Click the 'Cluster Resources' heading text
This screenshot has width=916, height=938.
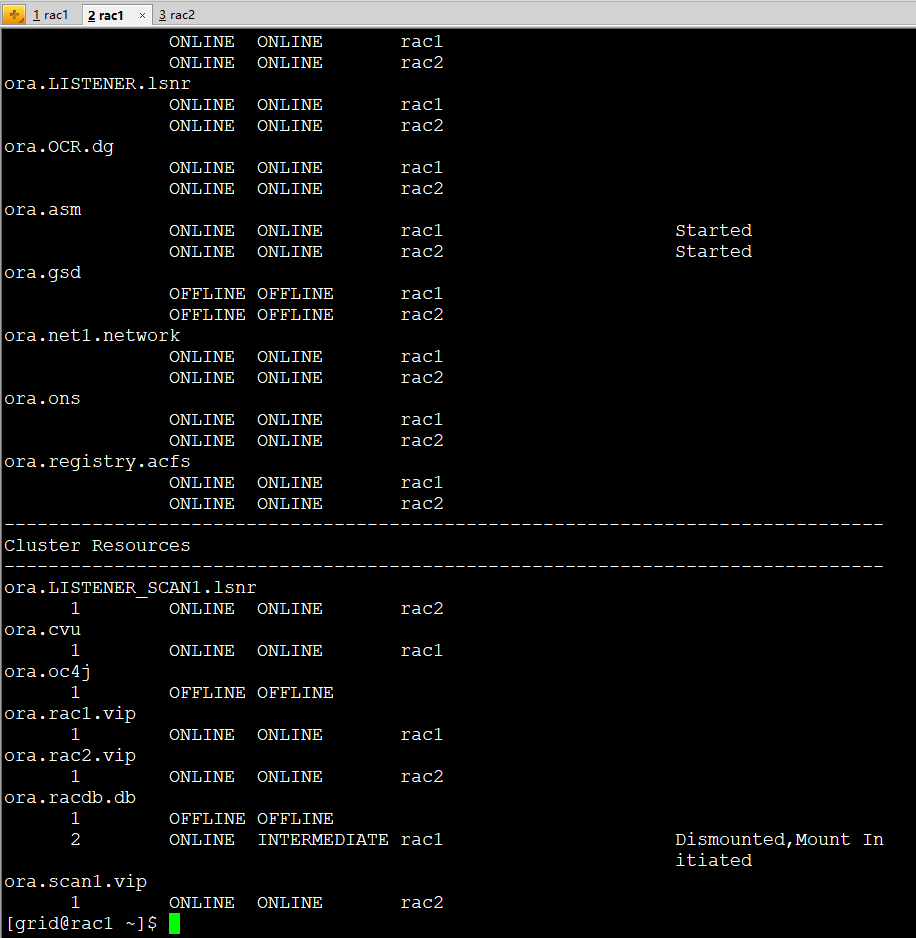tap(98, 546)
